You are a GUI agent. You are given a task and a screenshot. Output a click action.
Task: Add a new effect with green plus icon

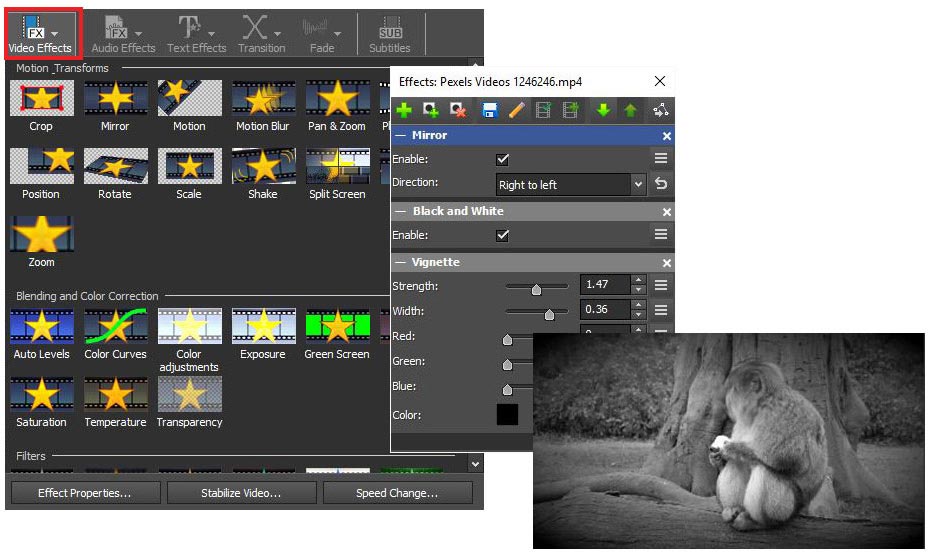(404, 110)
